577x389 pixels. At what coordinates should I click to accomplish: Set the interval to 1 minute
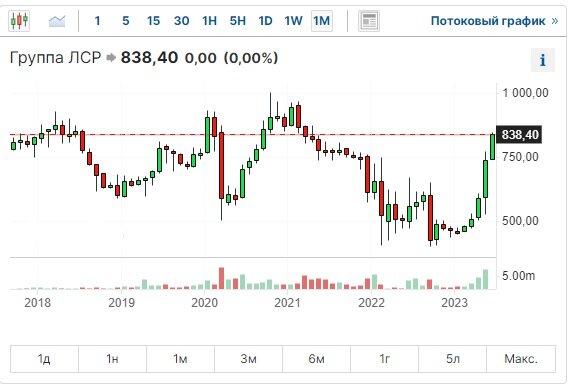coord(97,21)
